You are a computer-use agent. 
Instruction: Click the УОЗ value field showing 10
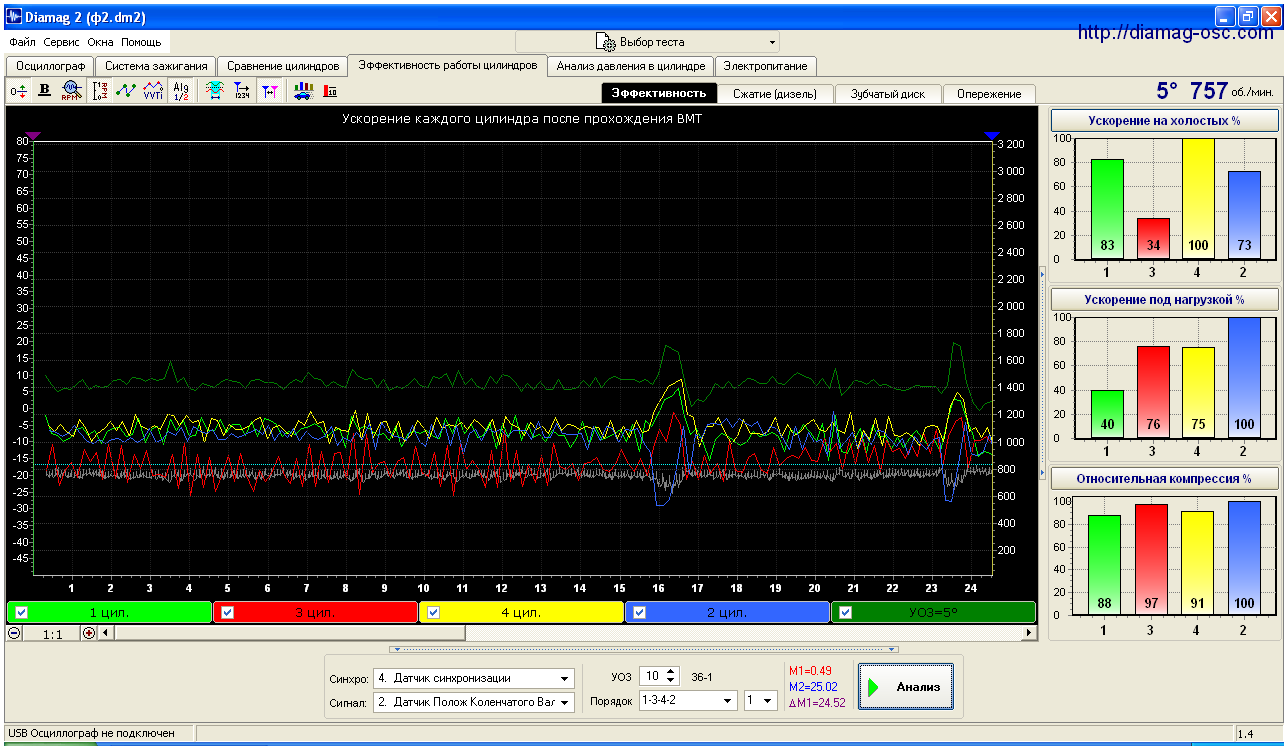point(652,677)
